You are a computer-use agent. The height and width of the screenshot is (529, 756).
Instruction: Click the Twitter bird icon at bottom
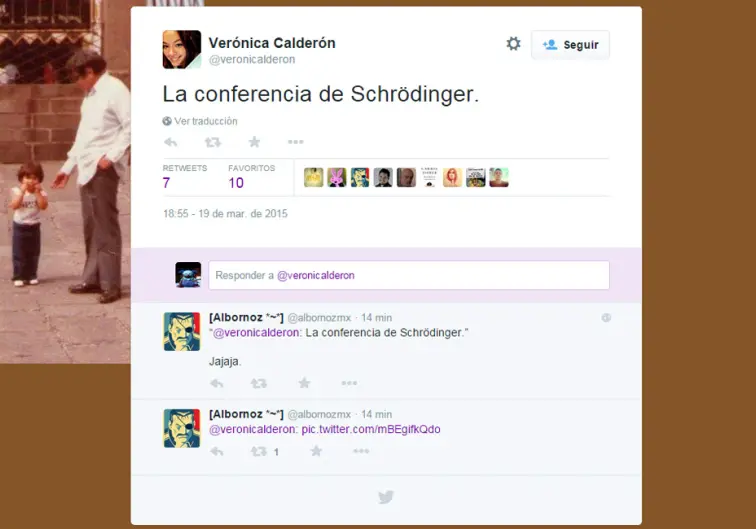tap(386, 497)
